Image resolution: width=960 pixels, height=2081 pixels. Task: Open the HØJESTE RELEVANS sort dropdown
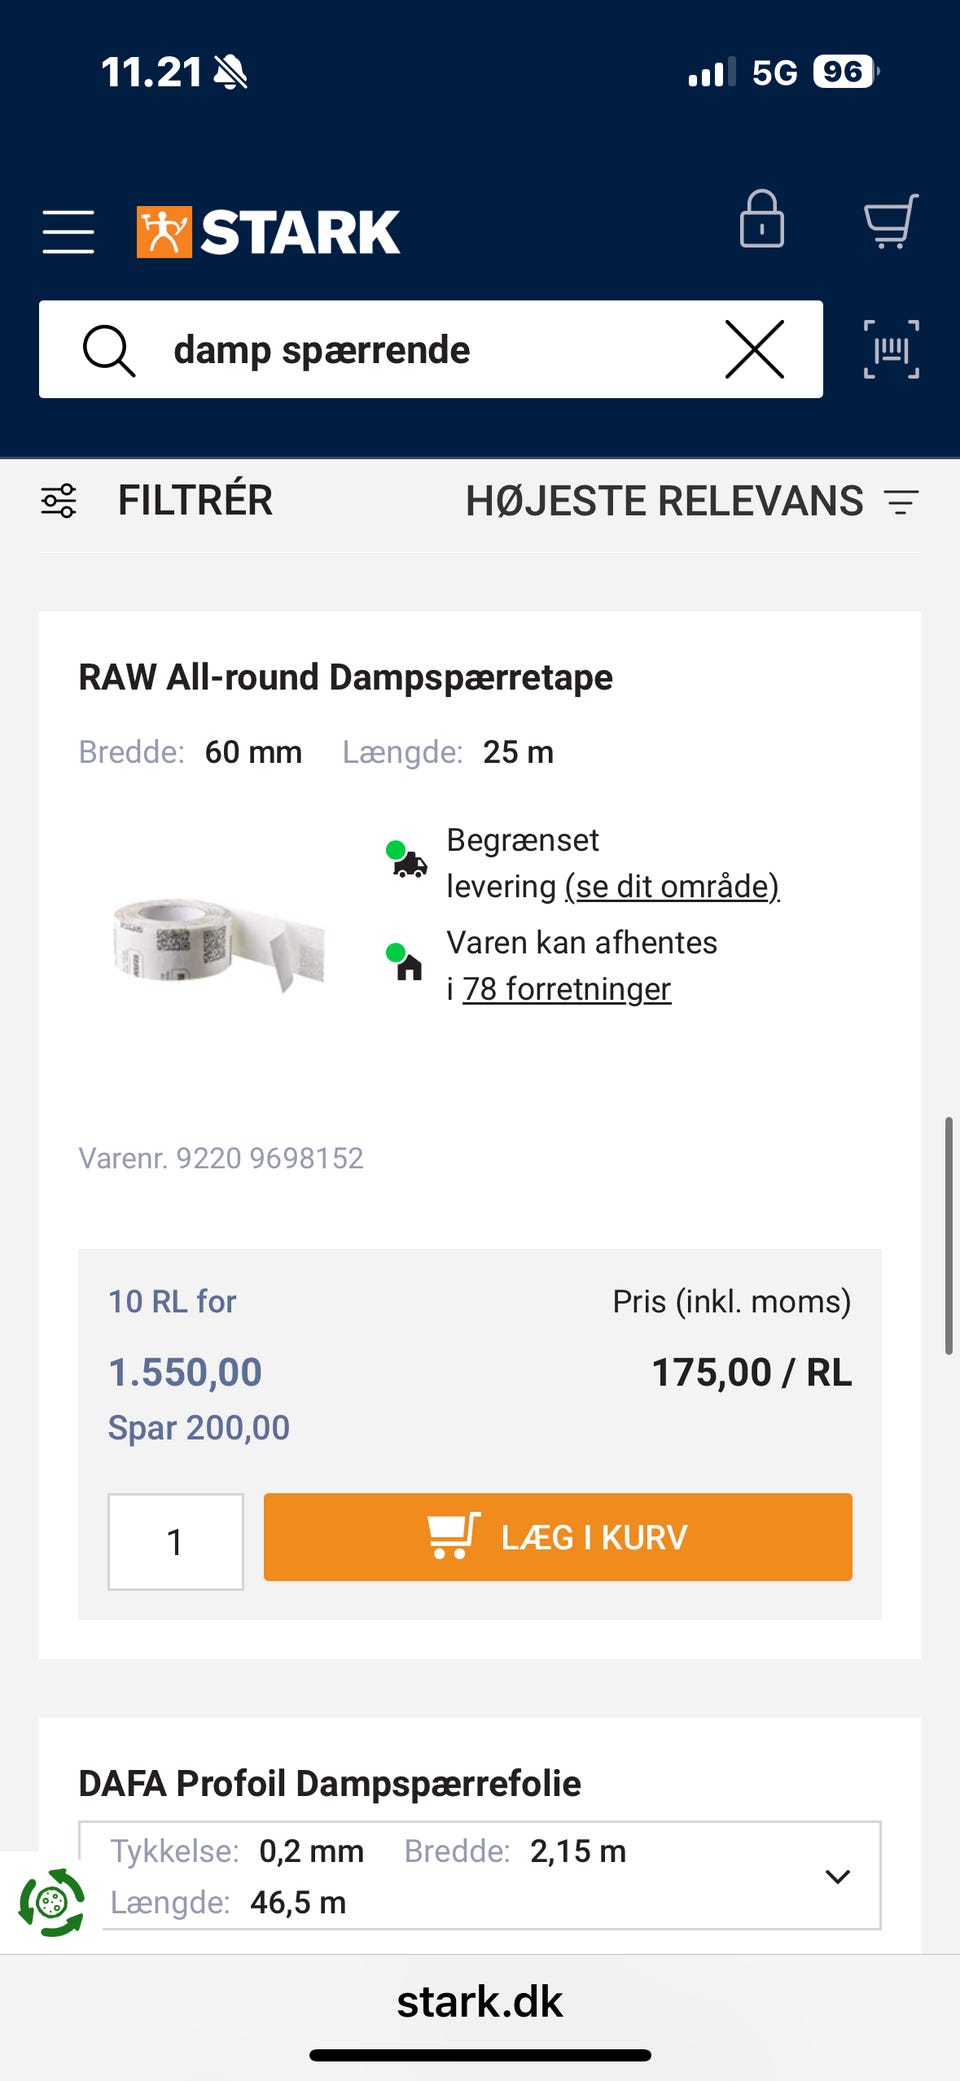coord(690,500)
